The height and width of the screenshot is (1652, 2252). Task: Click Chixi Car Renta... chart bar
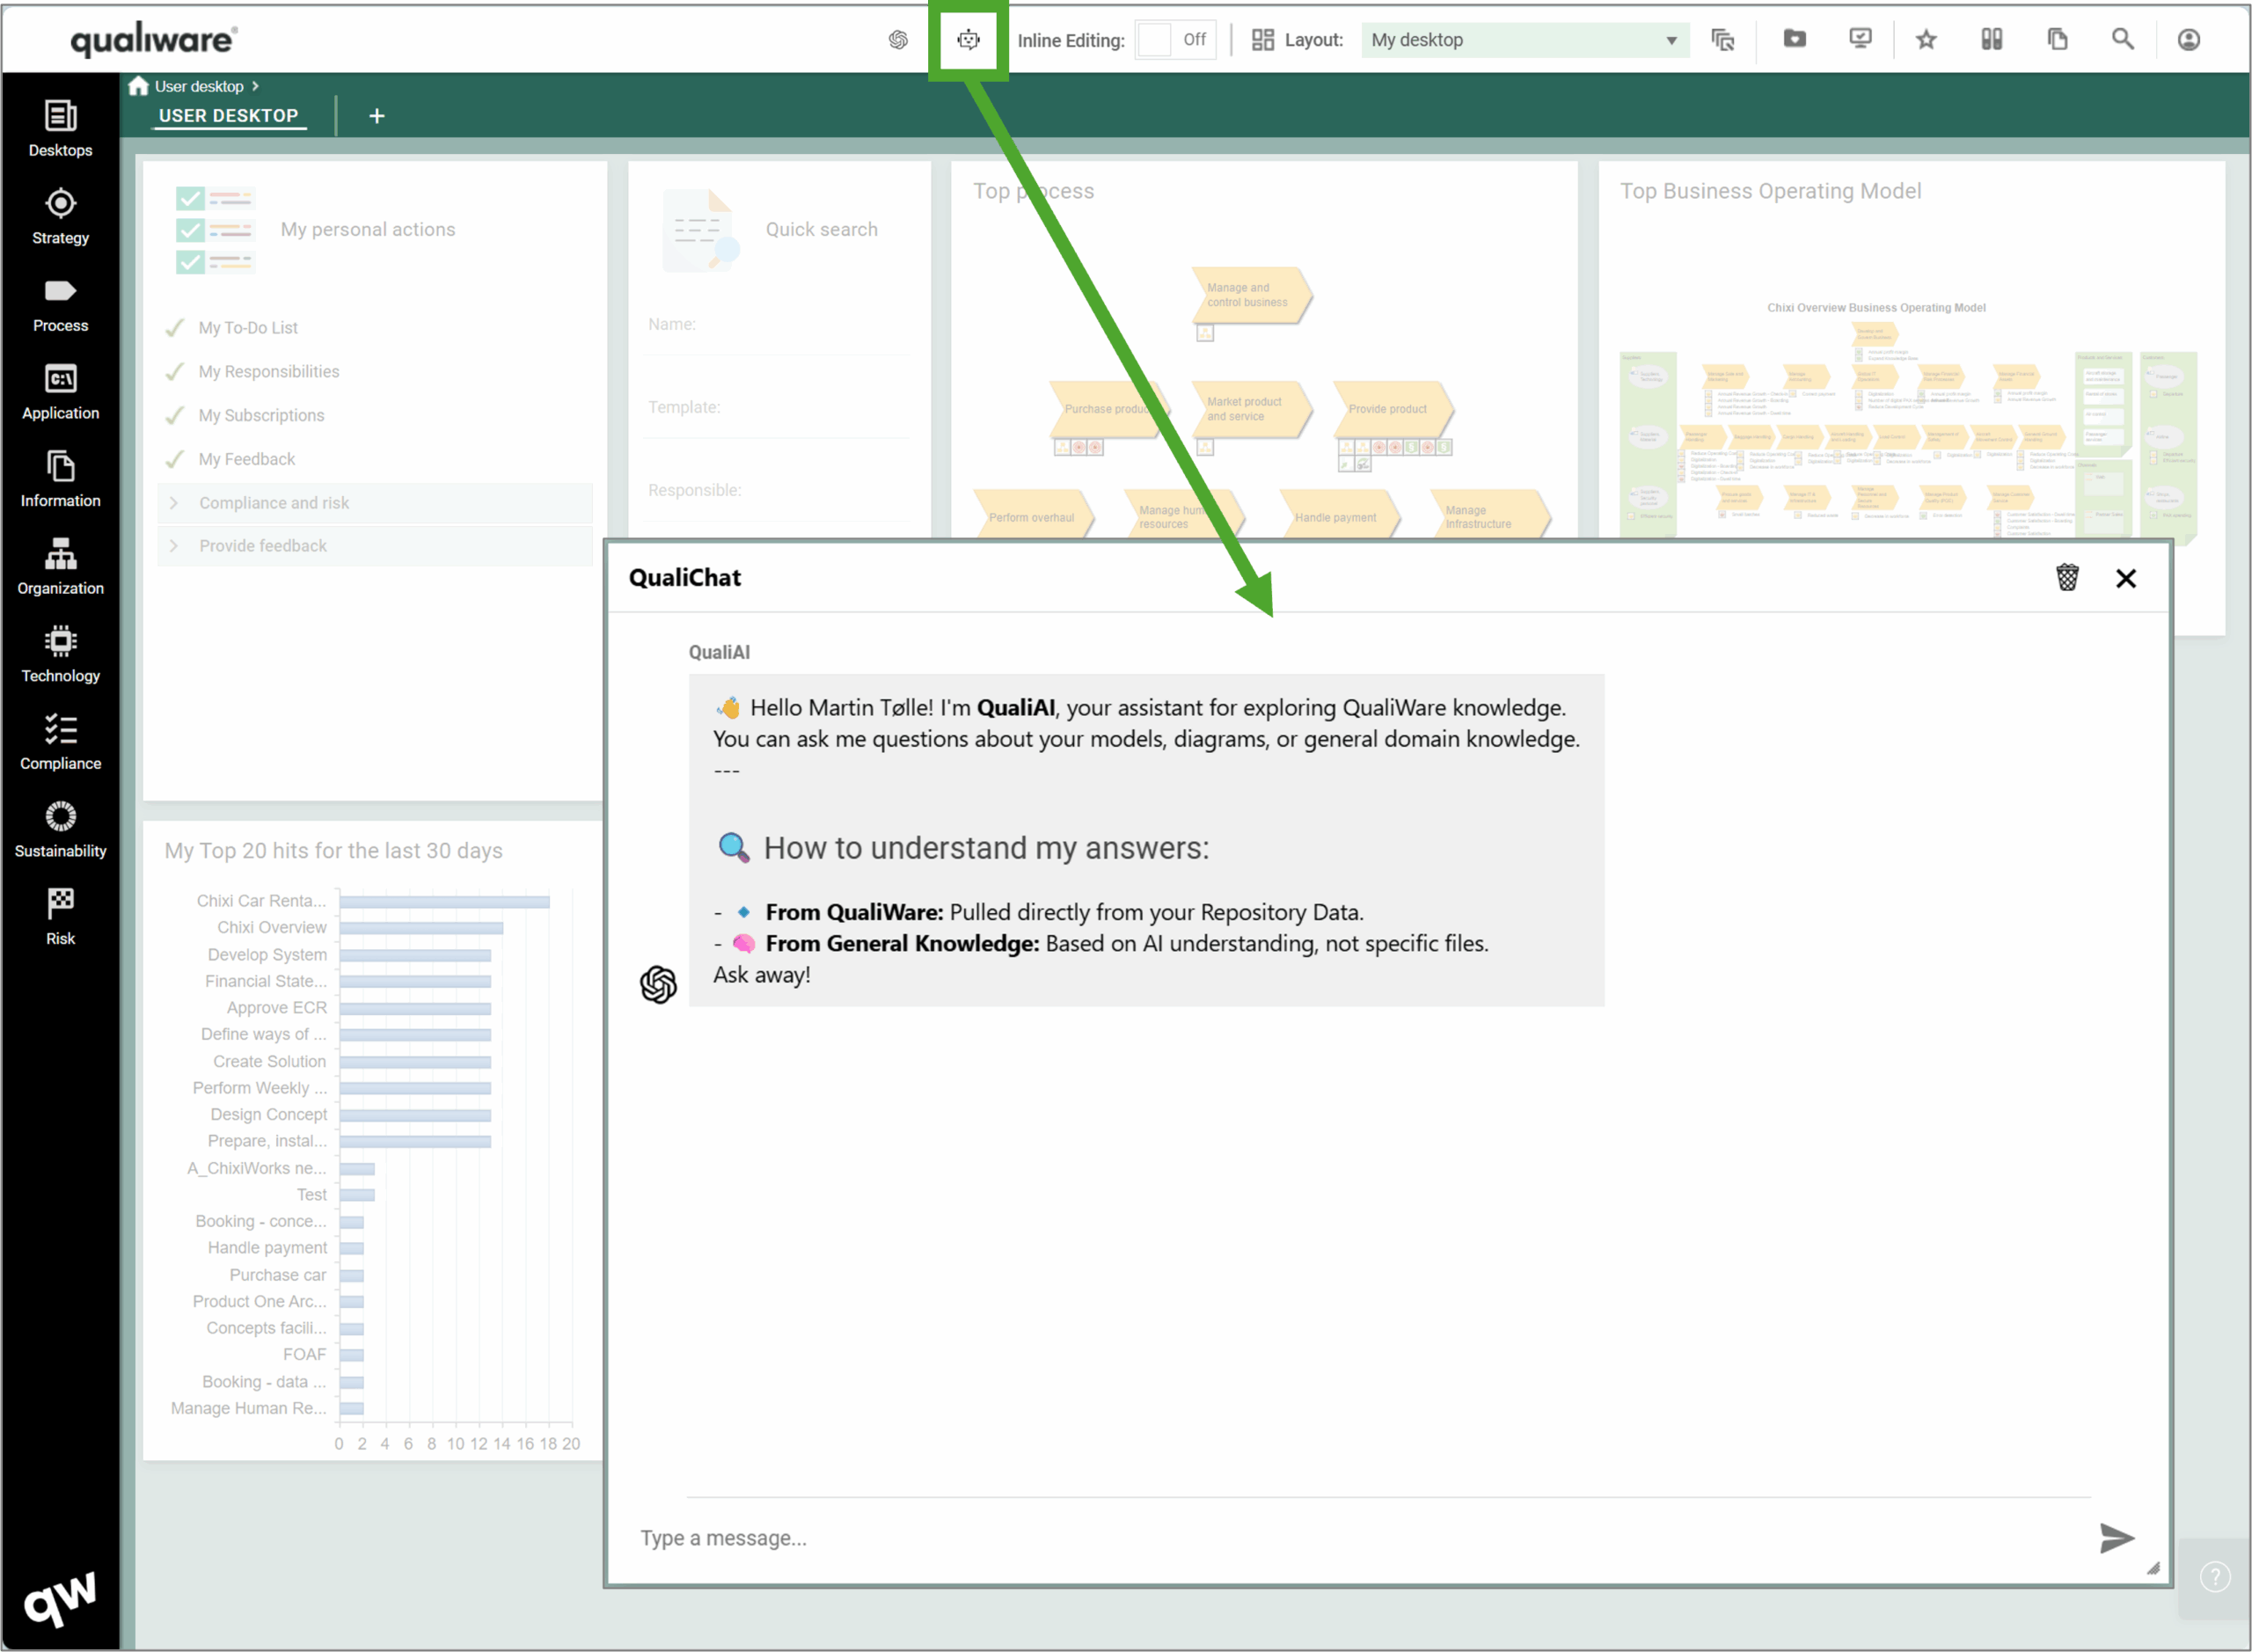point(444,901)
